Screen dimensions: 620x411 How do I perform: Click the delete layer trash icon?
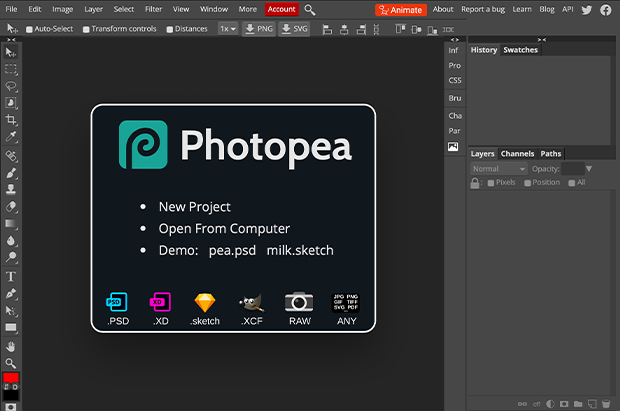pos(606,404)
